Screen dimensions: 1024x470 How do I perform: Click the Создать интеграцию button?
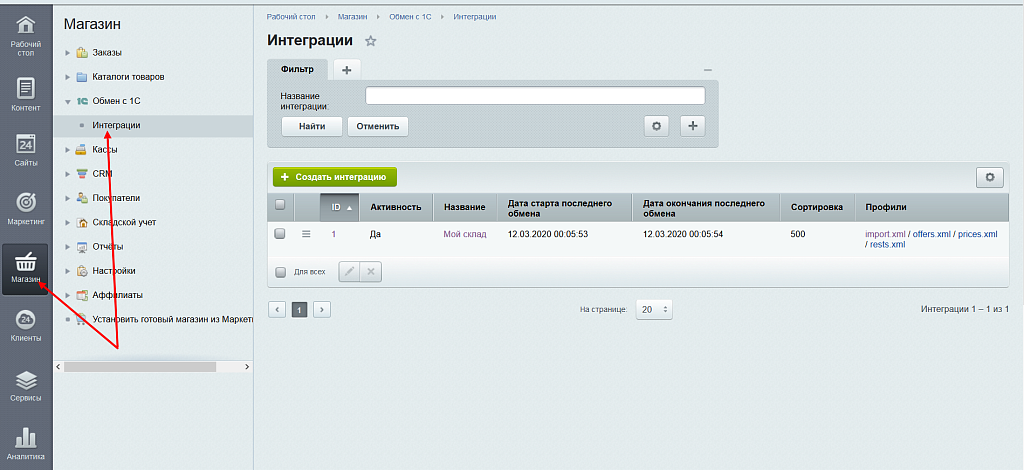[x=335, y=177]
